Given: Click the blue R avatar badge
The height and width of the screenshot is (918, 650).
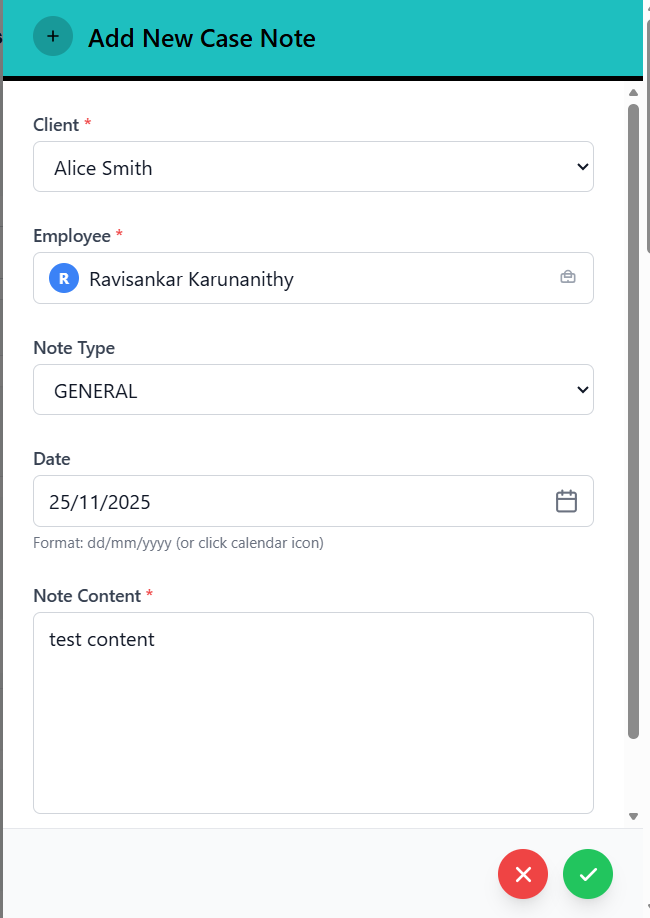Looking at the screenshot, I should 64,278.
